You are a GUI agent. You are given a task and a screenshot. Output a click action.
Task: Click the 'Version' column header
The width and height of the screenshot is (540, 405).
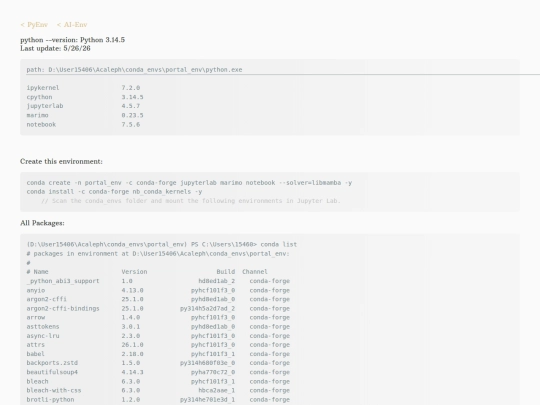[134, 272]
